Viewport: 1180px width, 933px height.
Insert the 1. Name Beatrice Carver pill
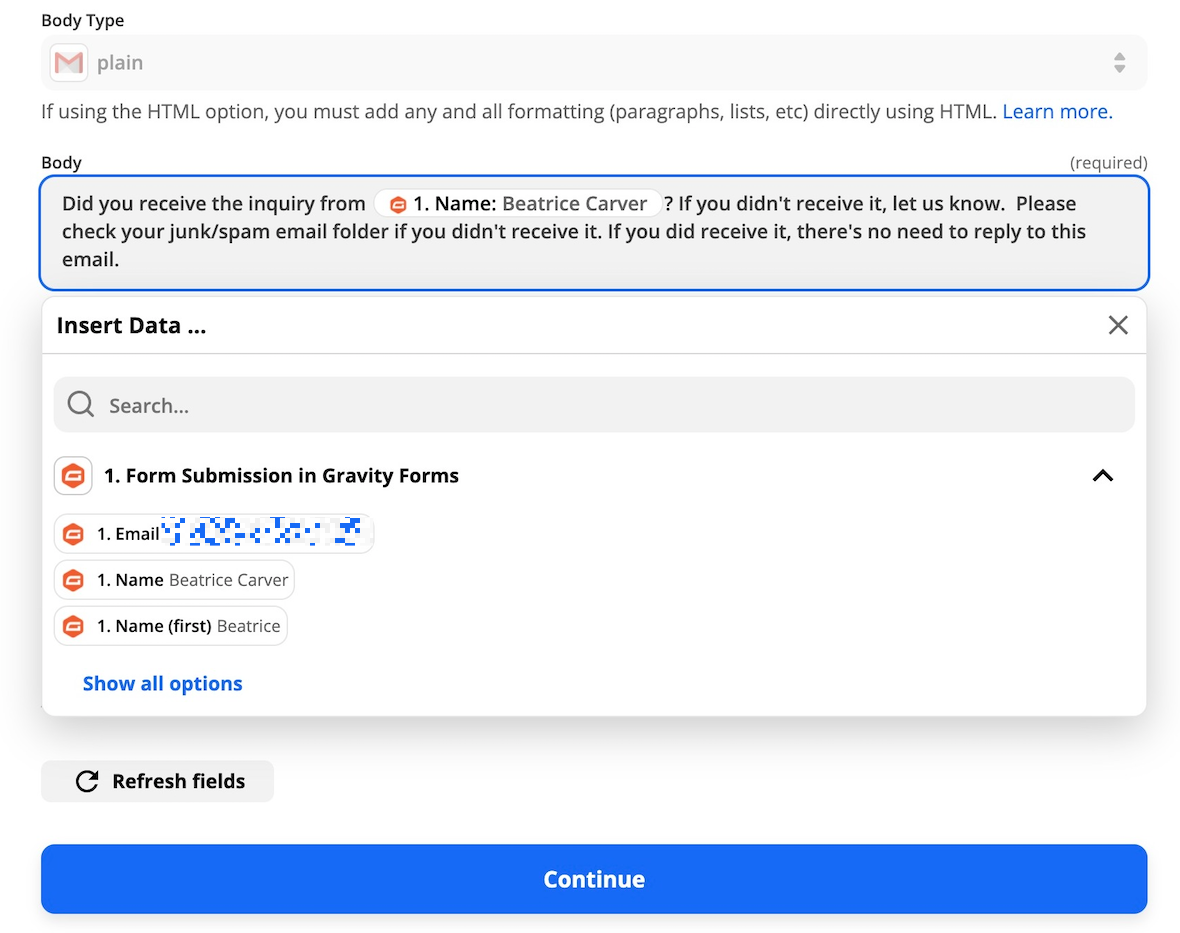click(x=174, y=580)
